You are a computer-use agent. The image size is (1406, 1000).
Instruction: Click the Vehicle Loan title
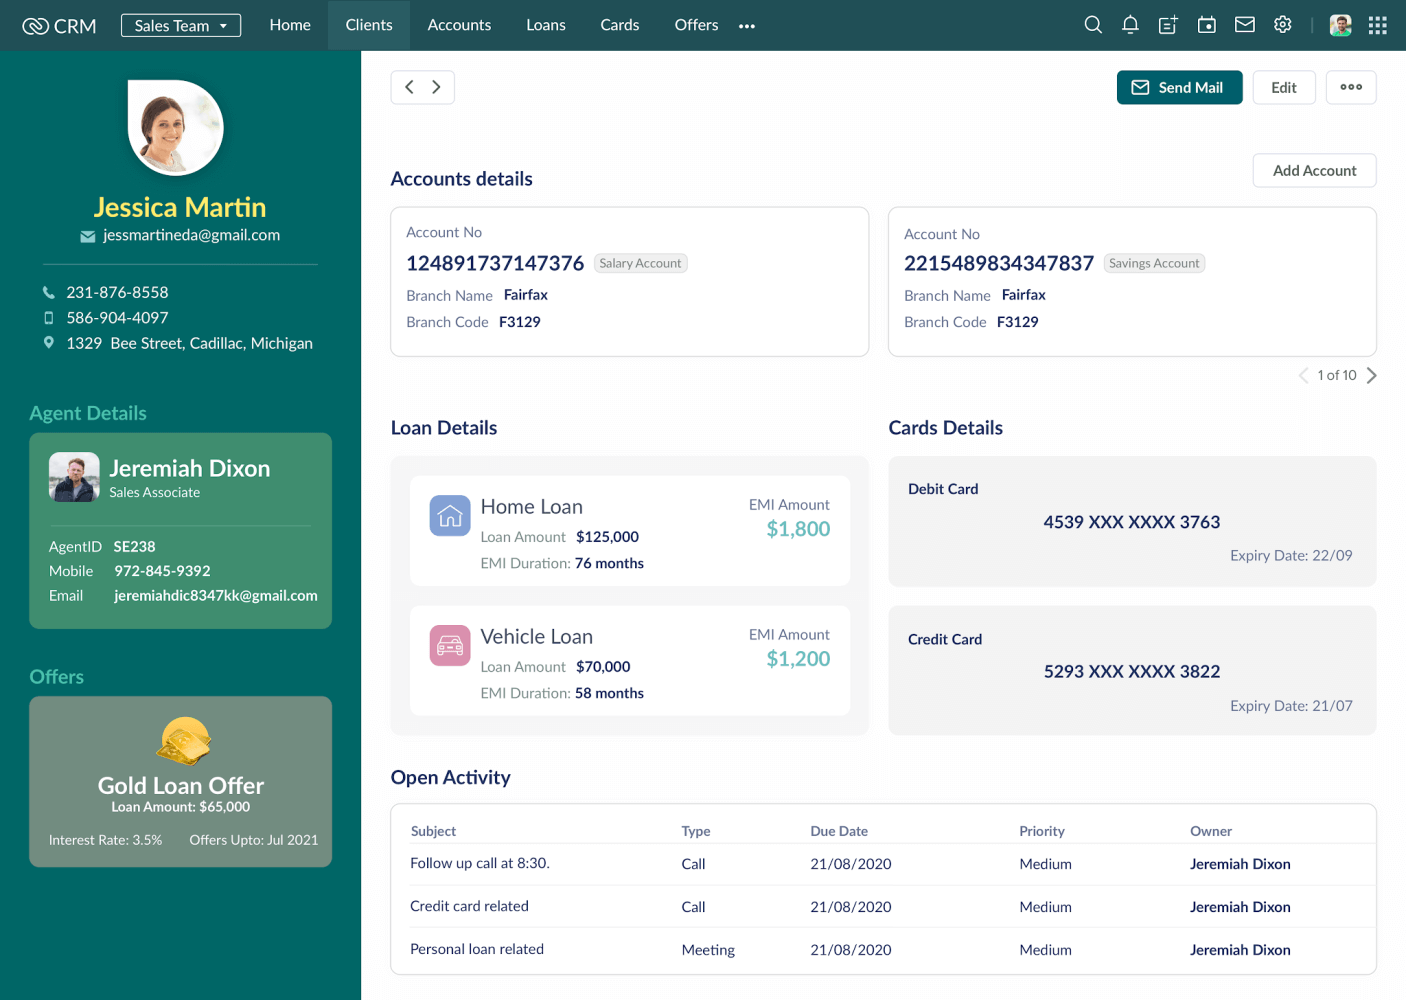point(537,637)
